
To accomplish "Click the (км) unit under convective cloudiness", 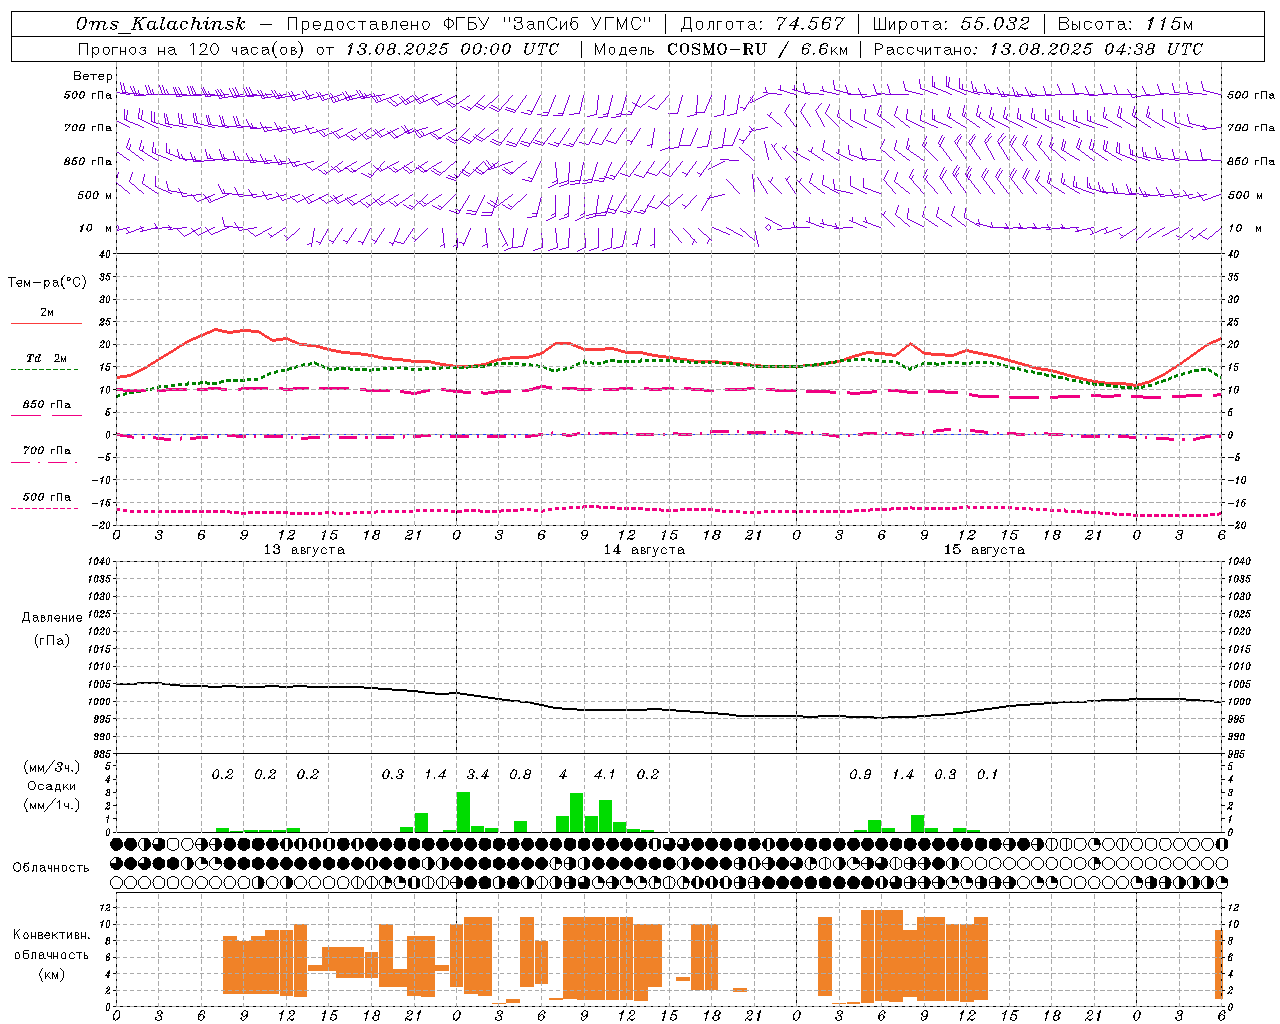I will pyautogui.click(x=52, y=973).
